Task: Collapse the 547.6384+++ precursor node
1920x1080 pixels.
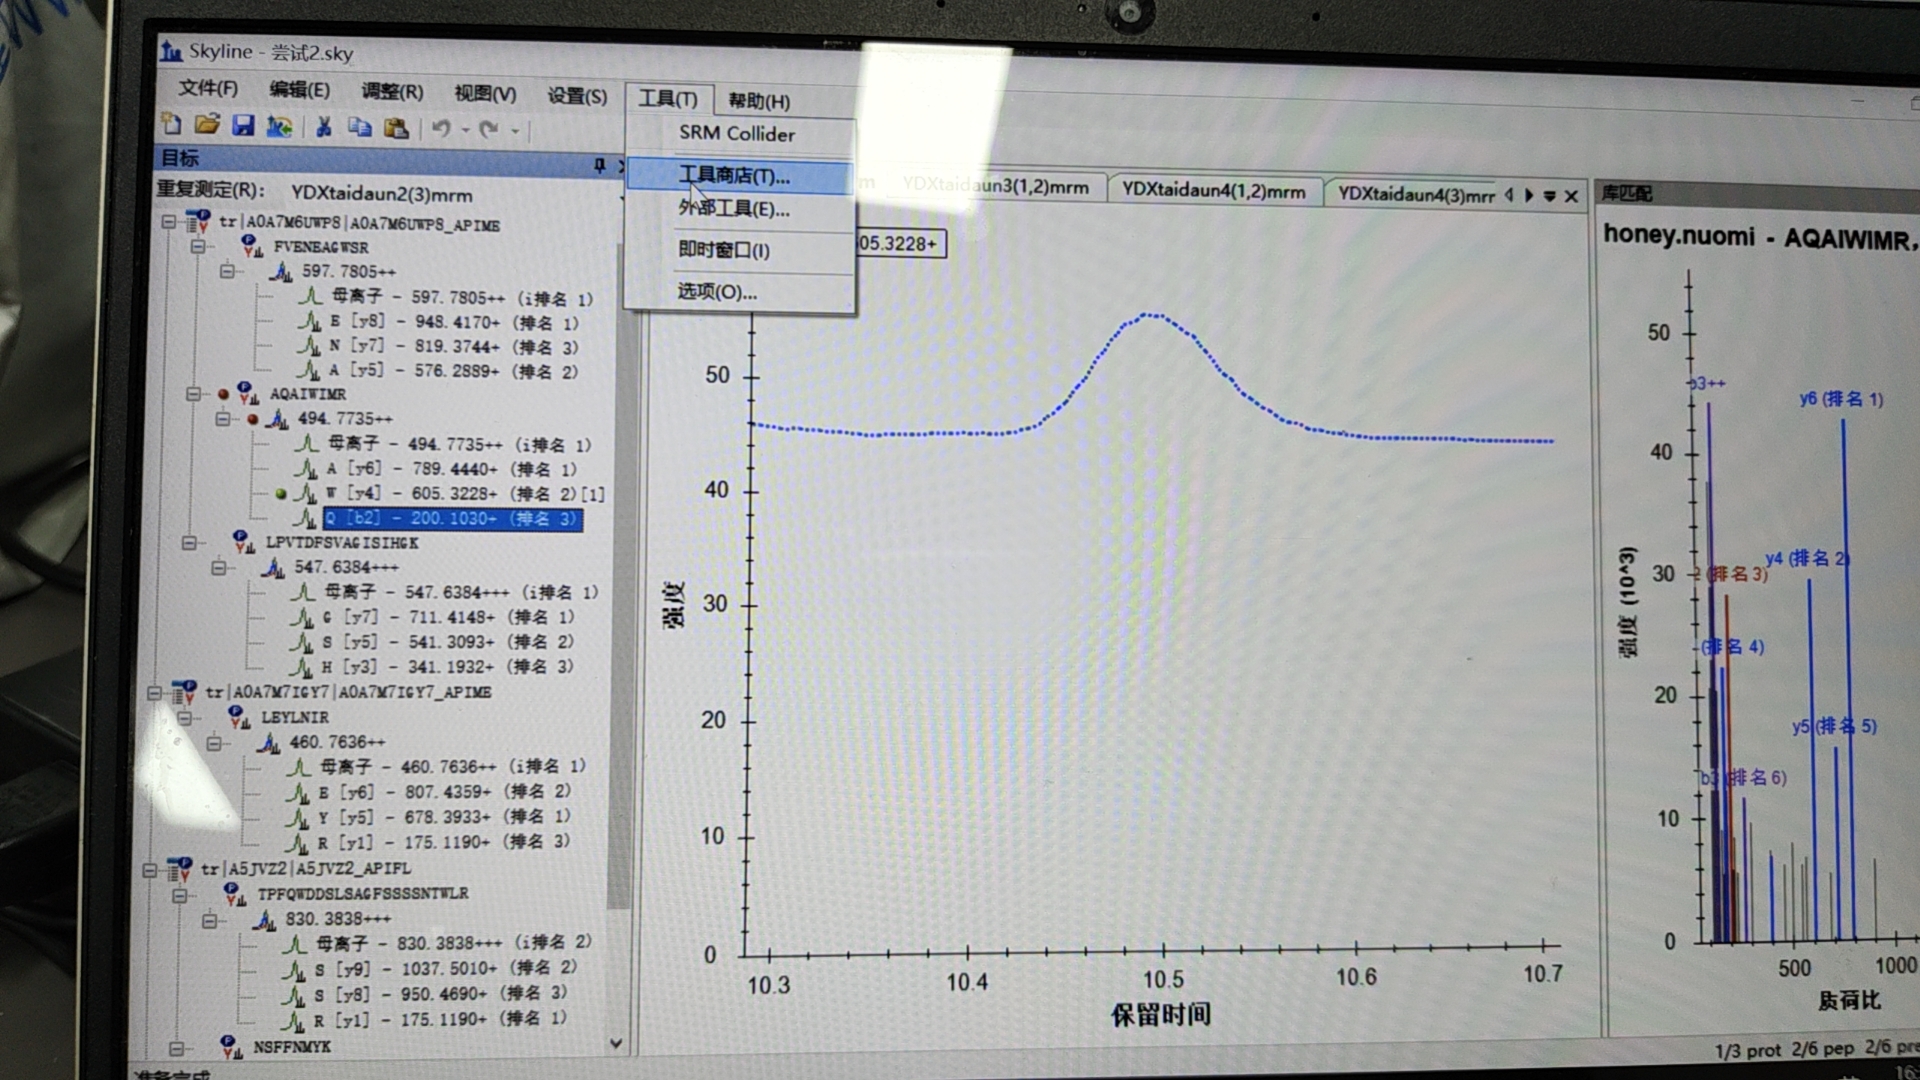Action: (x=218, y=567)
